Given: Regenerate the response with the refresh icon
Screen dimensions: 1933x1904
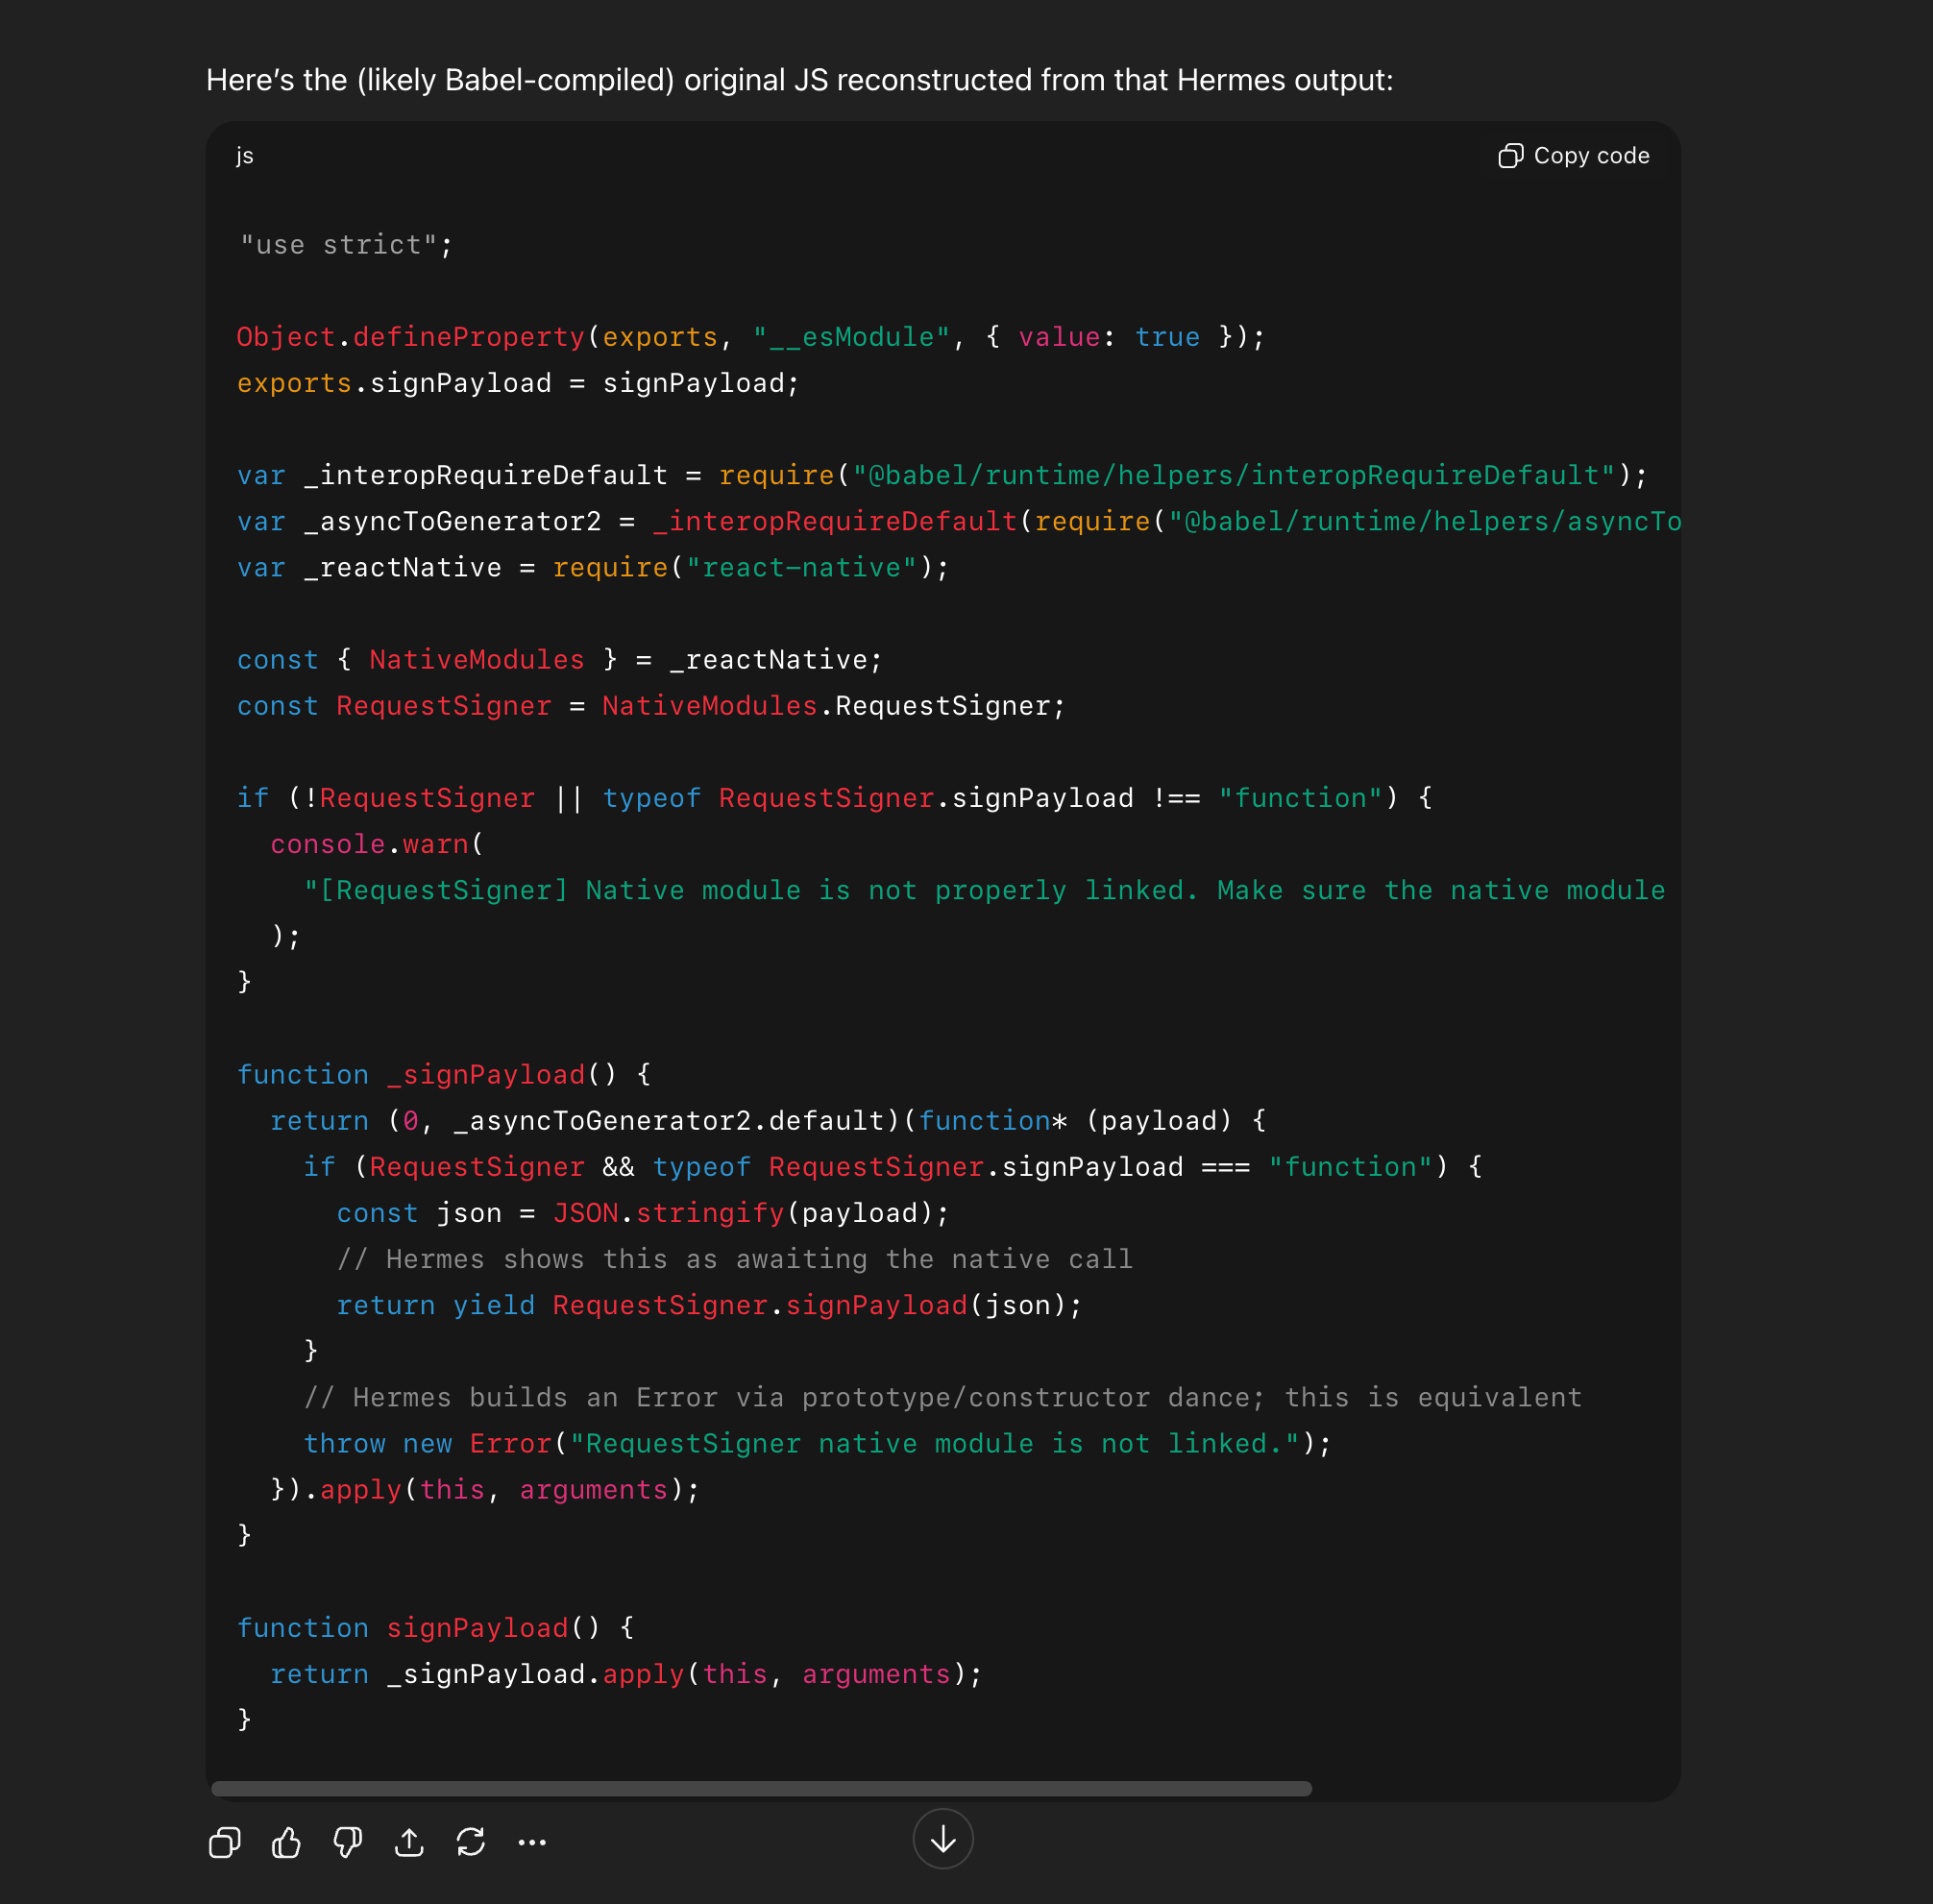Looking at the screenshot, I should click(470, 1842).
